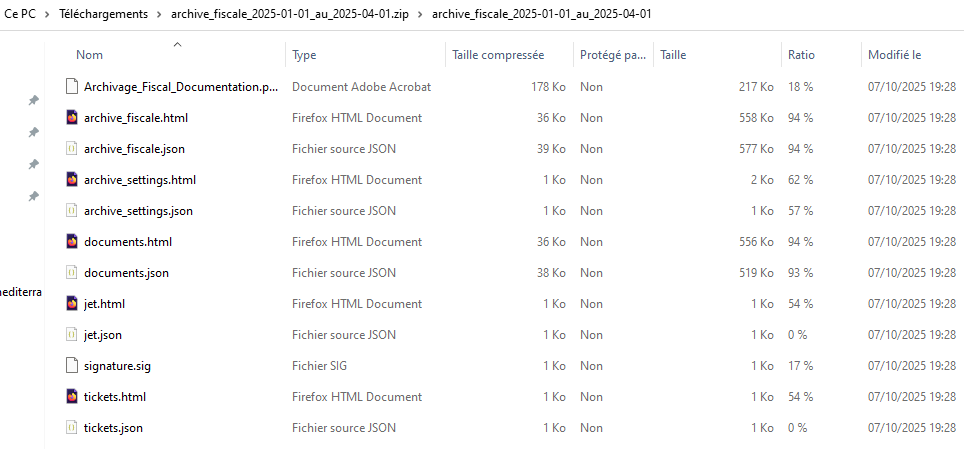964x449 pixels.
Task: Click the PDF icon of Archivage_Fiscal_Documentation
Action: pyautogui.click(x=72, y=87)
